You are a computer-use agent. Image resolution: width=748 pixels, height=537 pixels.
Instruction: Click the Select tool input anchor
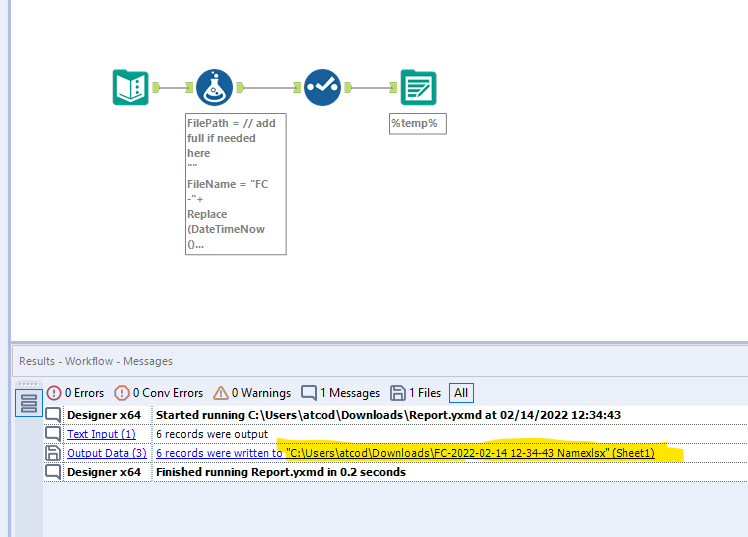coord(297,87)
